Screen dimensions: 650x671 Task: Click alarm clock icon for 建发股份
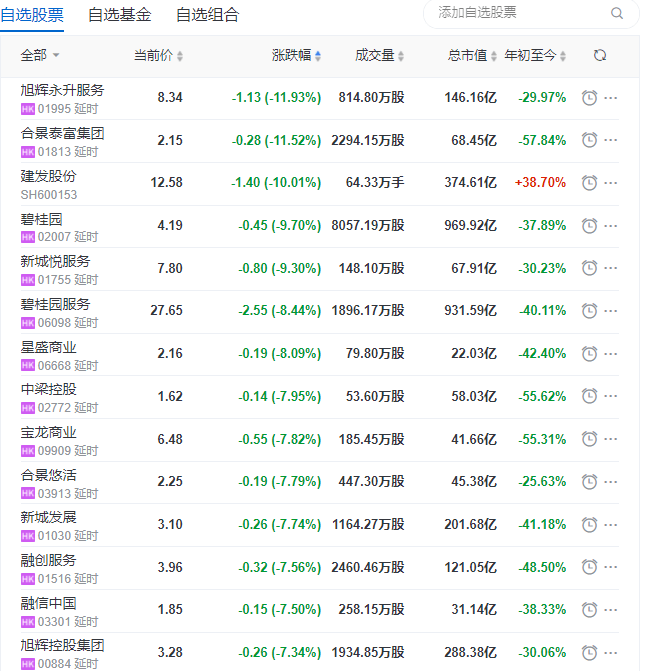[590, 183]
